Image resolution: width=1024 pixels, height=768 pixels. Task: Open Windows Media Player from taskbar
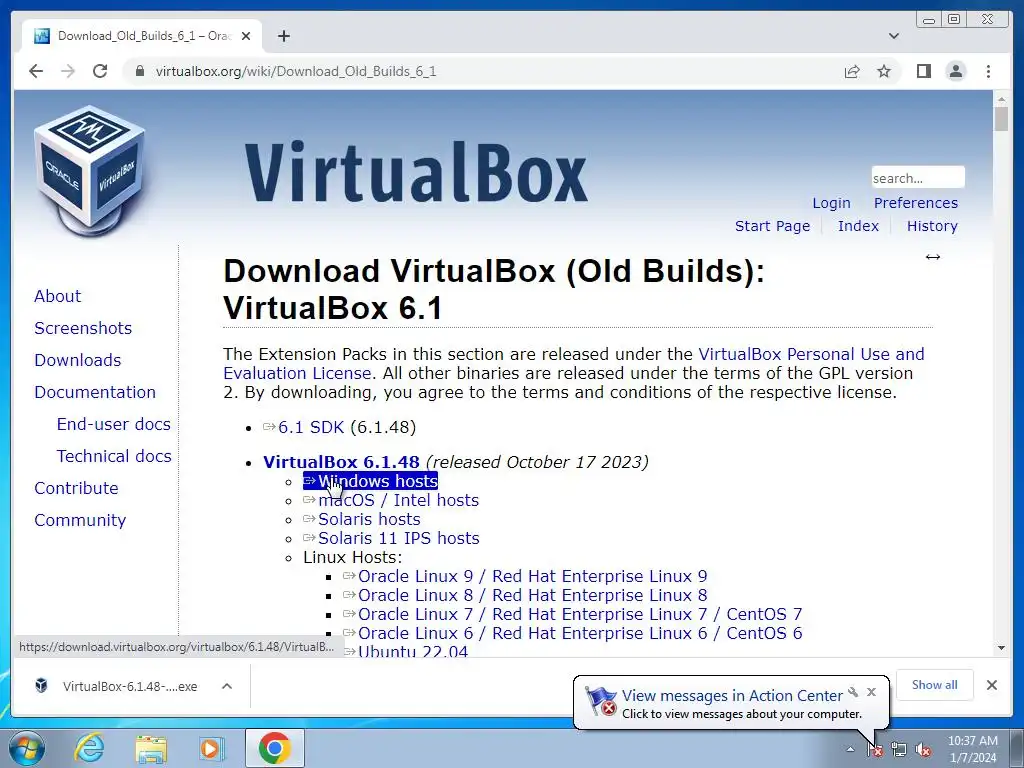pyautogui.click(x=212, y=748)
